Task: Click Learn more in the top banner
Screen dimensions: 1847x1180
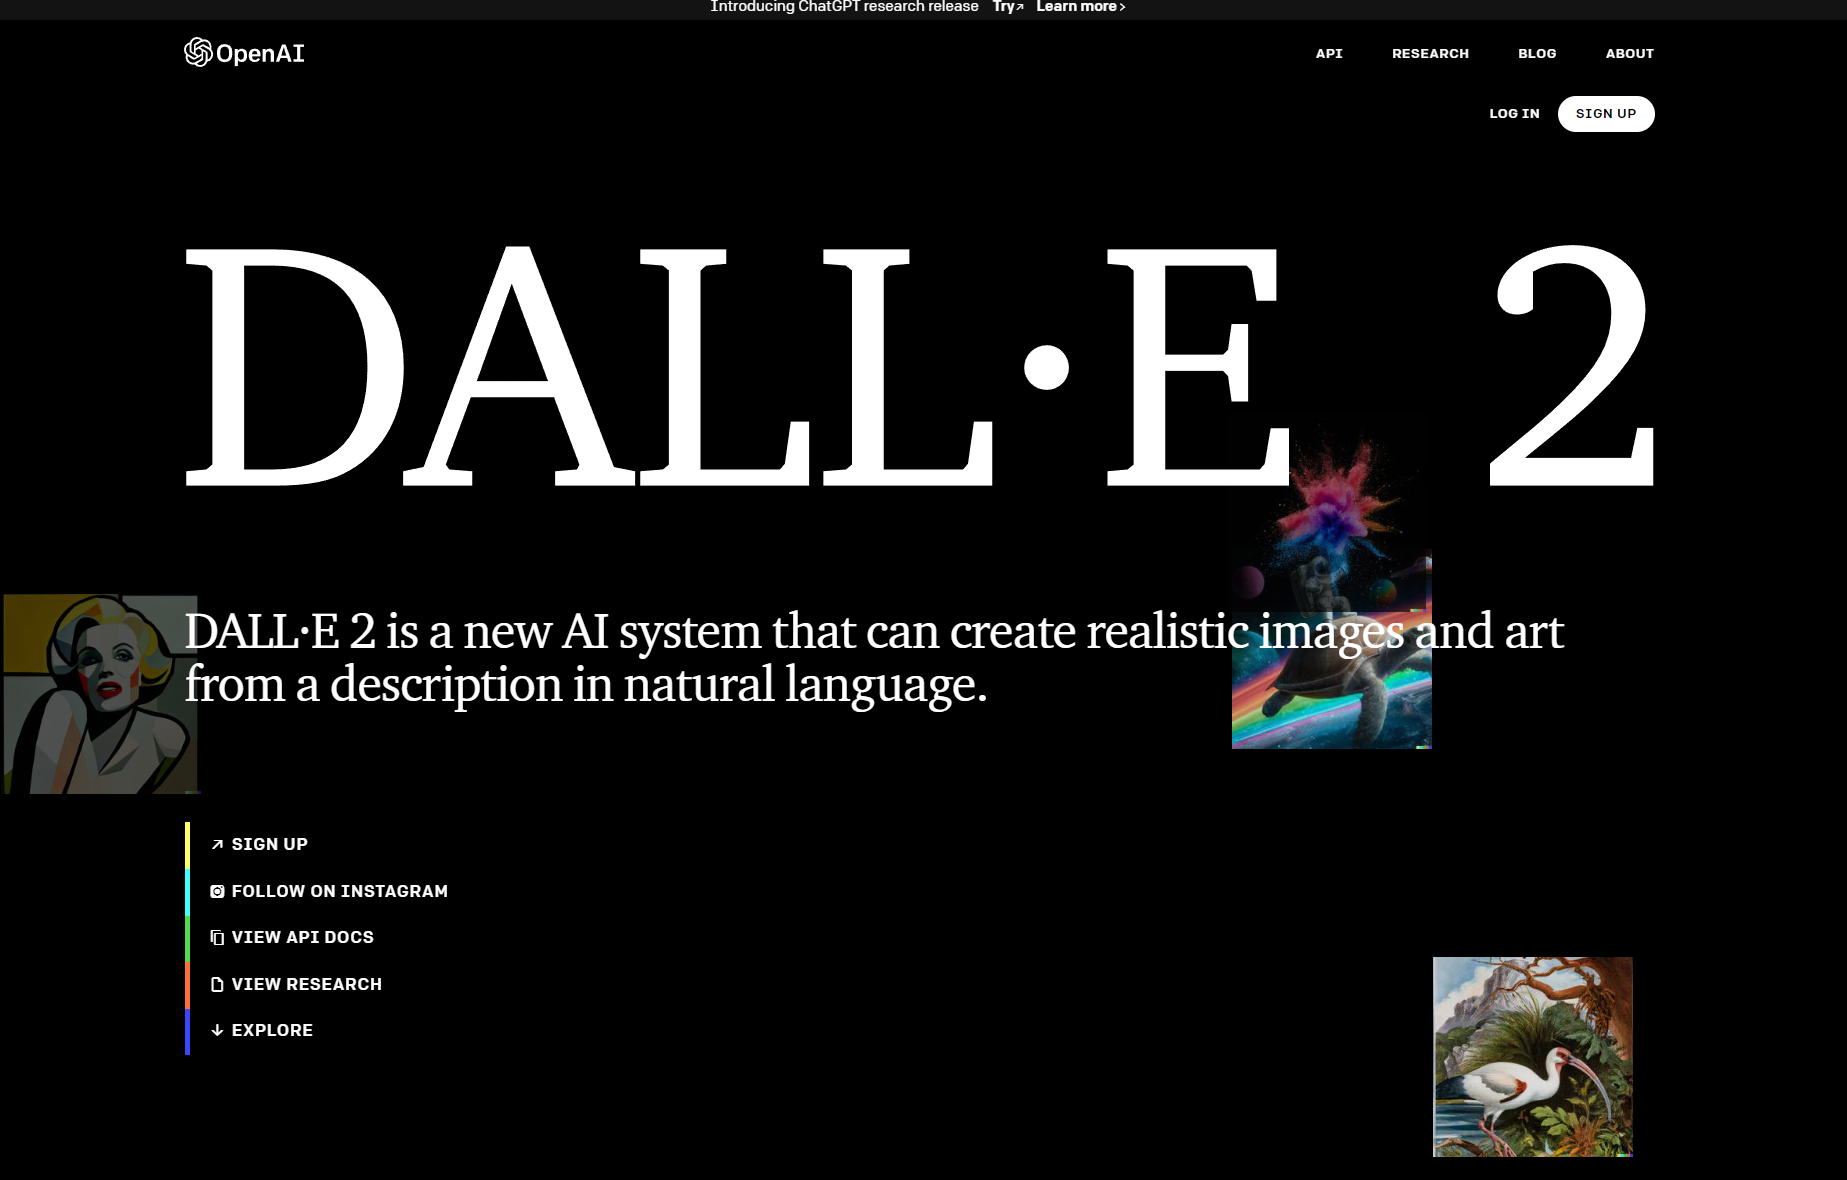Action: coord(1080,7)
